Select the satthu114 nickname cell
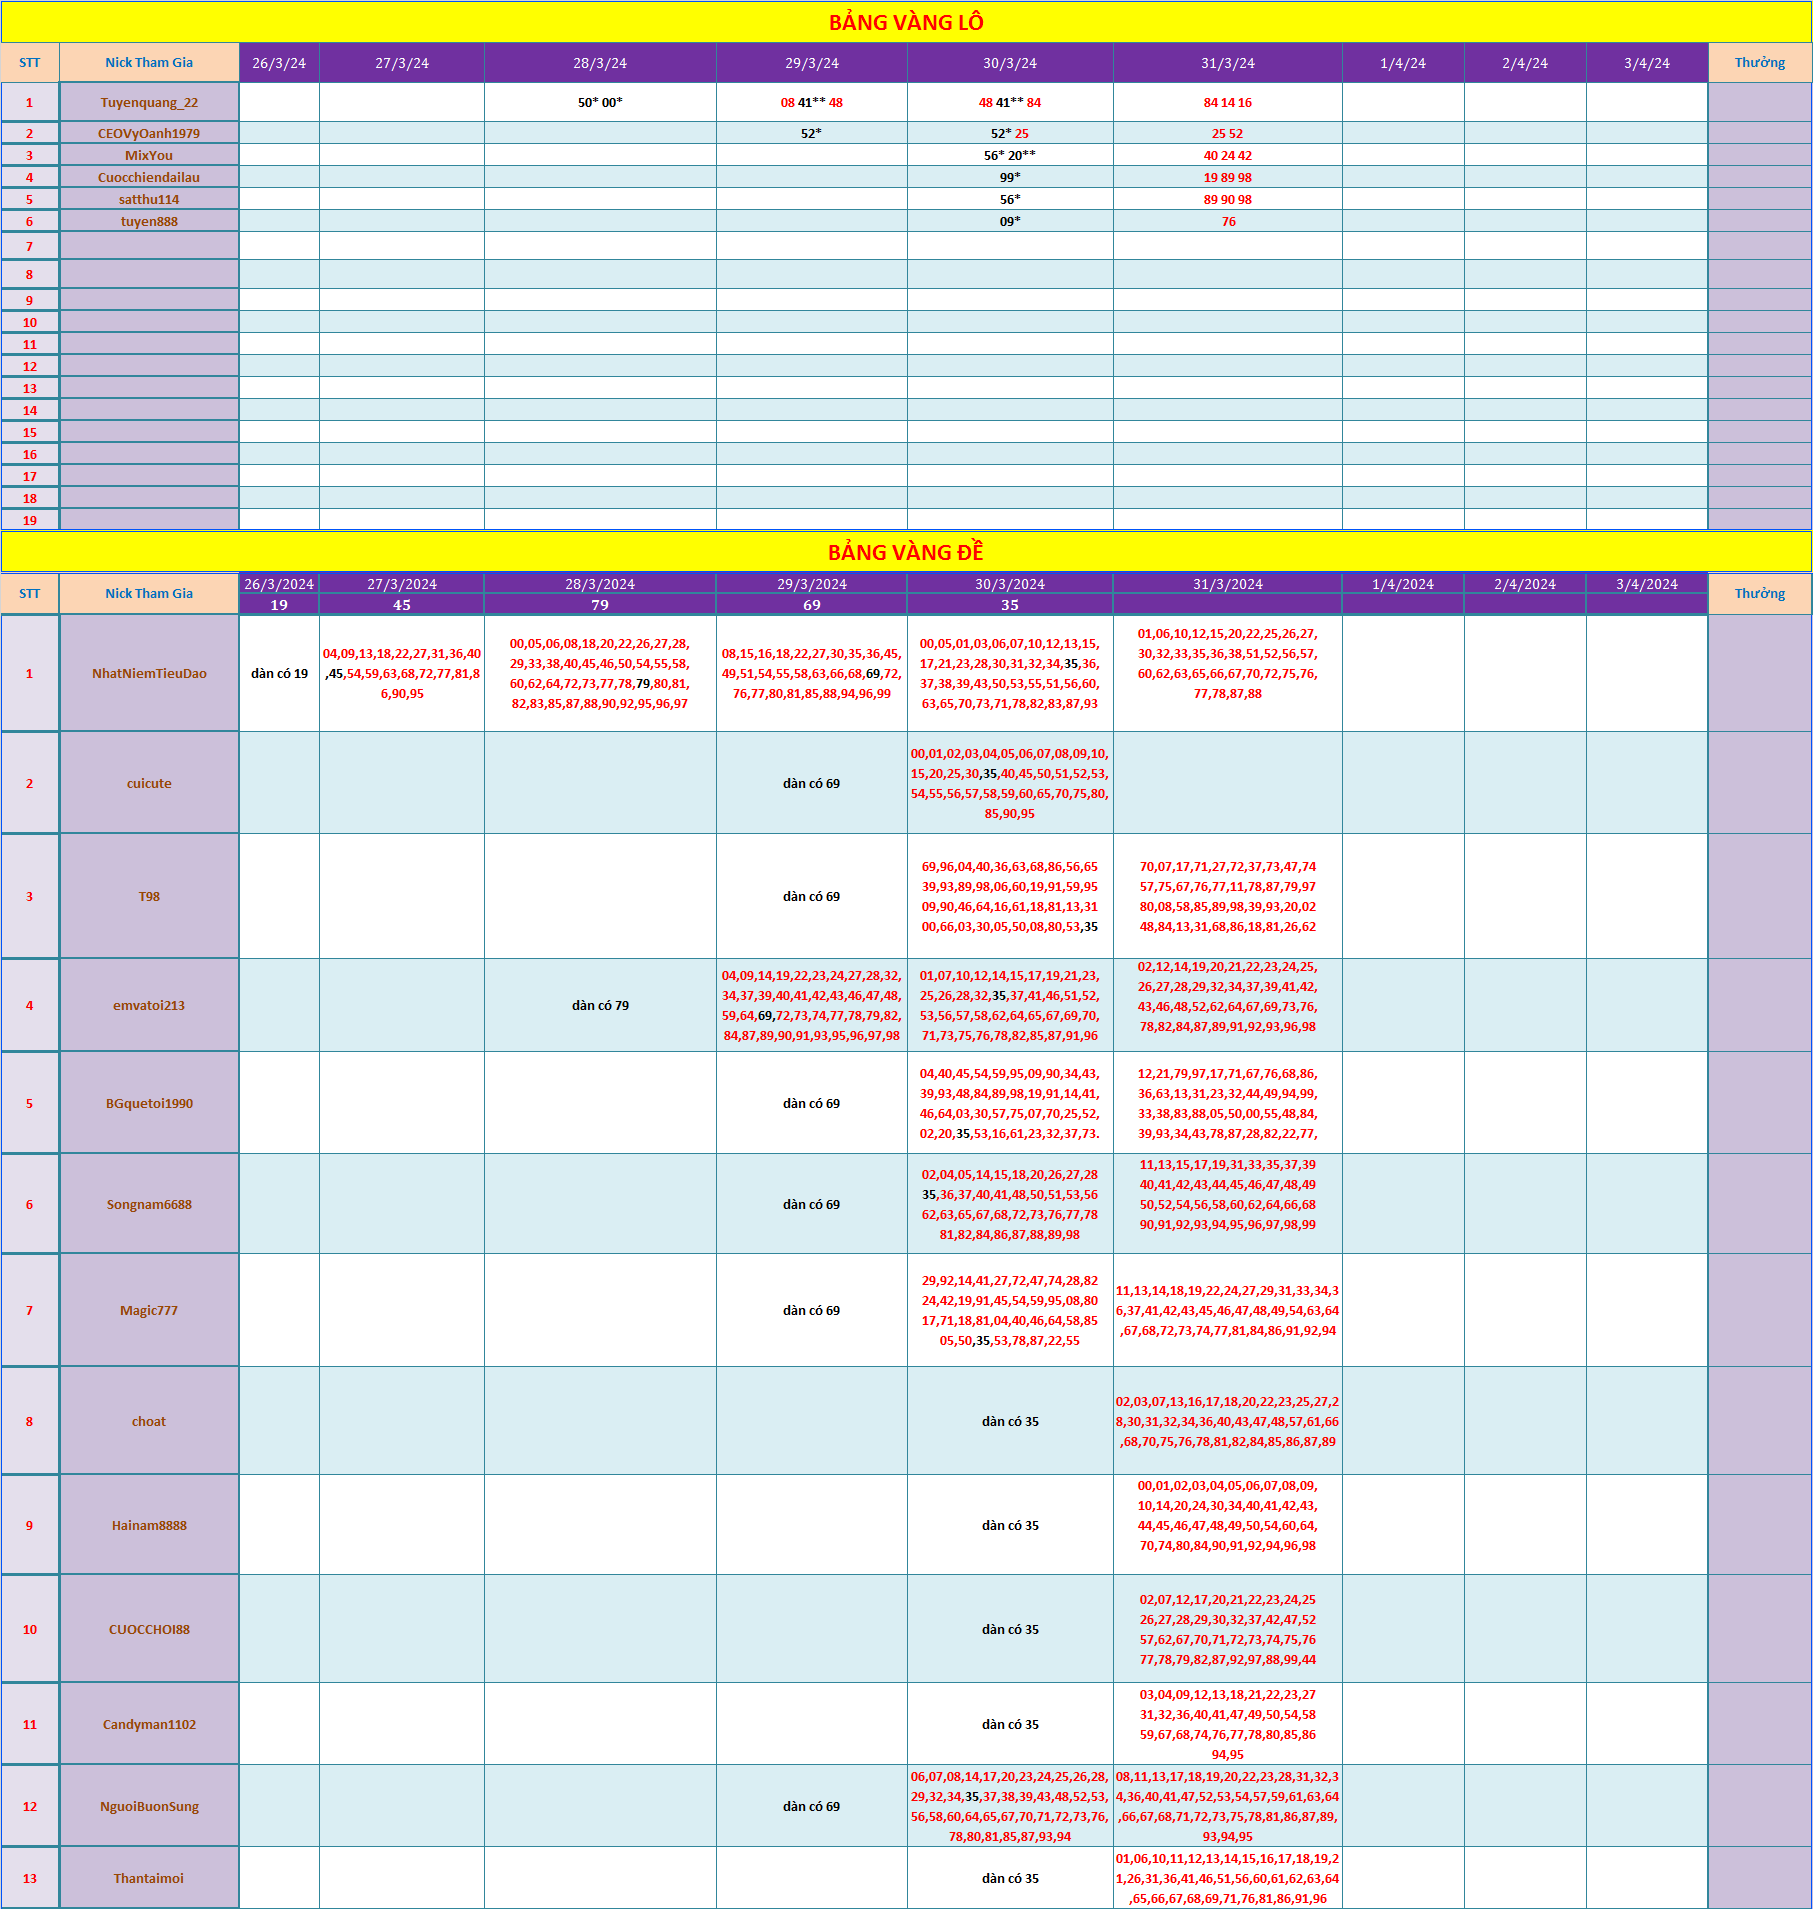The image size is (1813, 1909). pos(149,199)
